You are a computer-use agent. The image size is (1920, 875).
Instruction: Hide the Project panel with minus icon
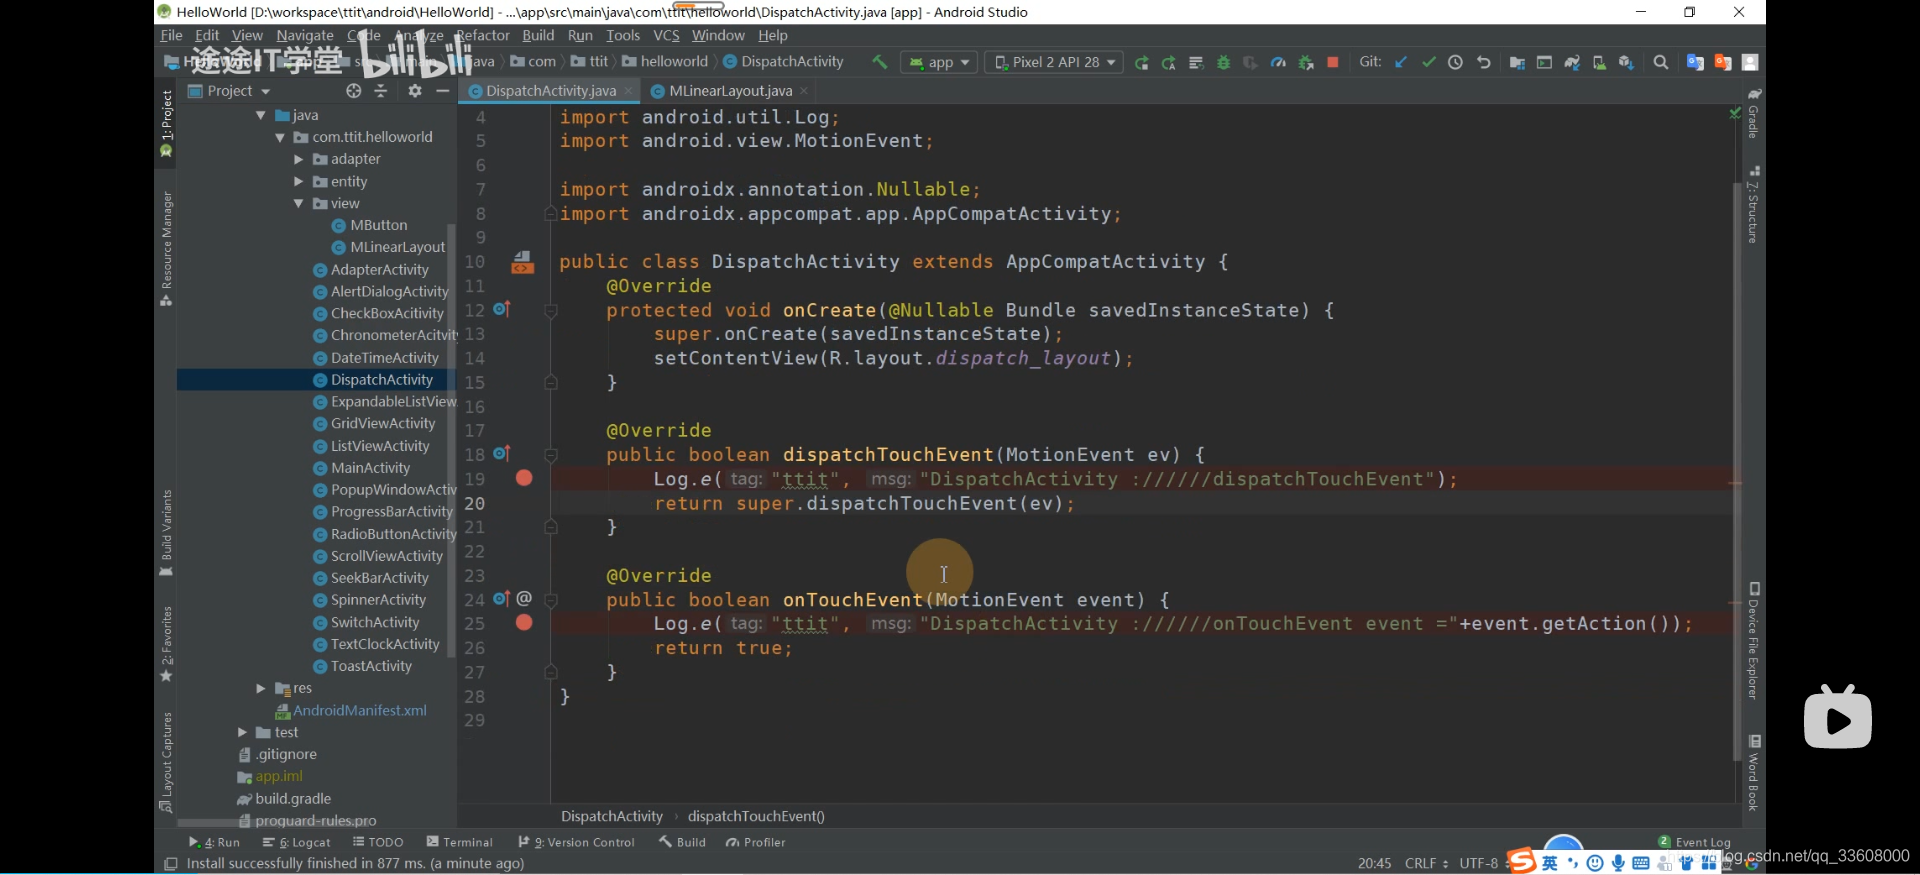point(442,91)
